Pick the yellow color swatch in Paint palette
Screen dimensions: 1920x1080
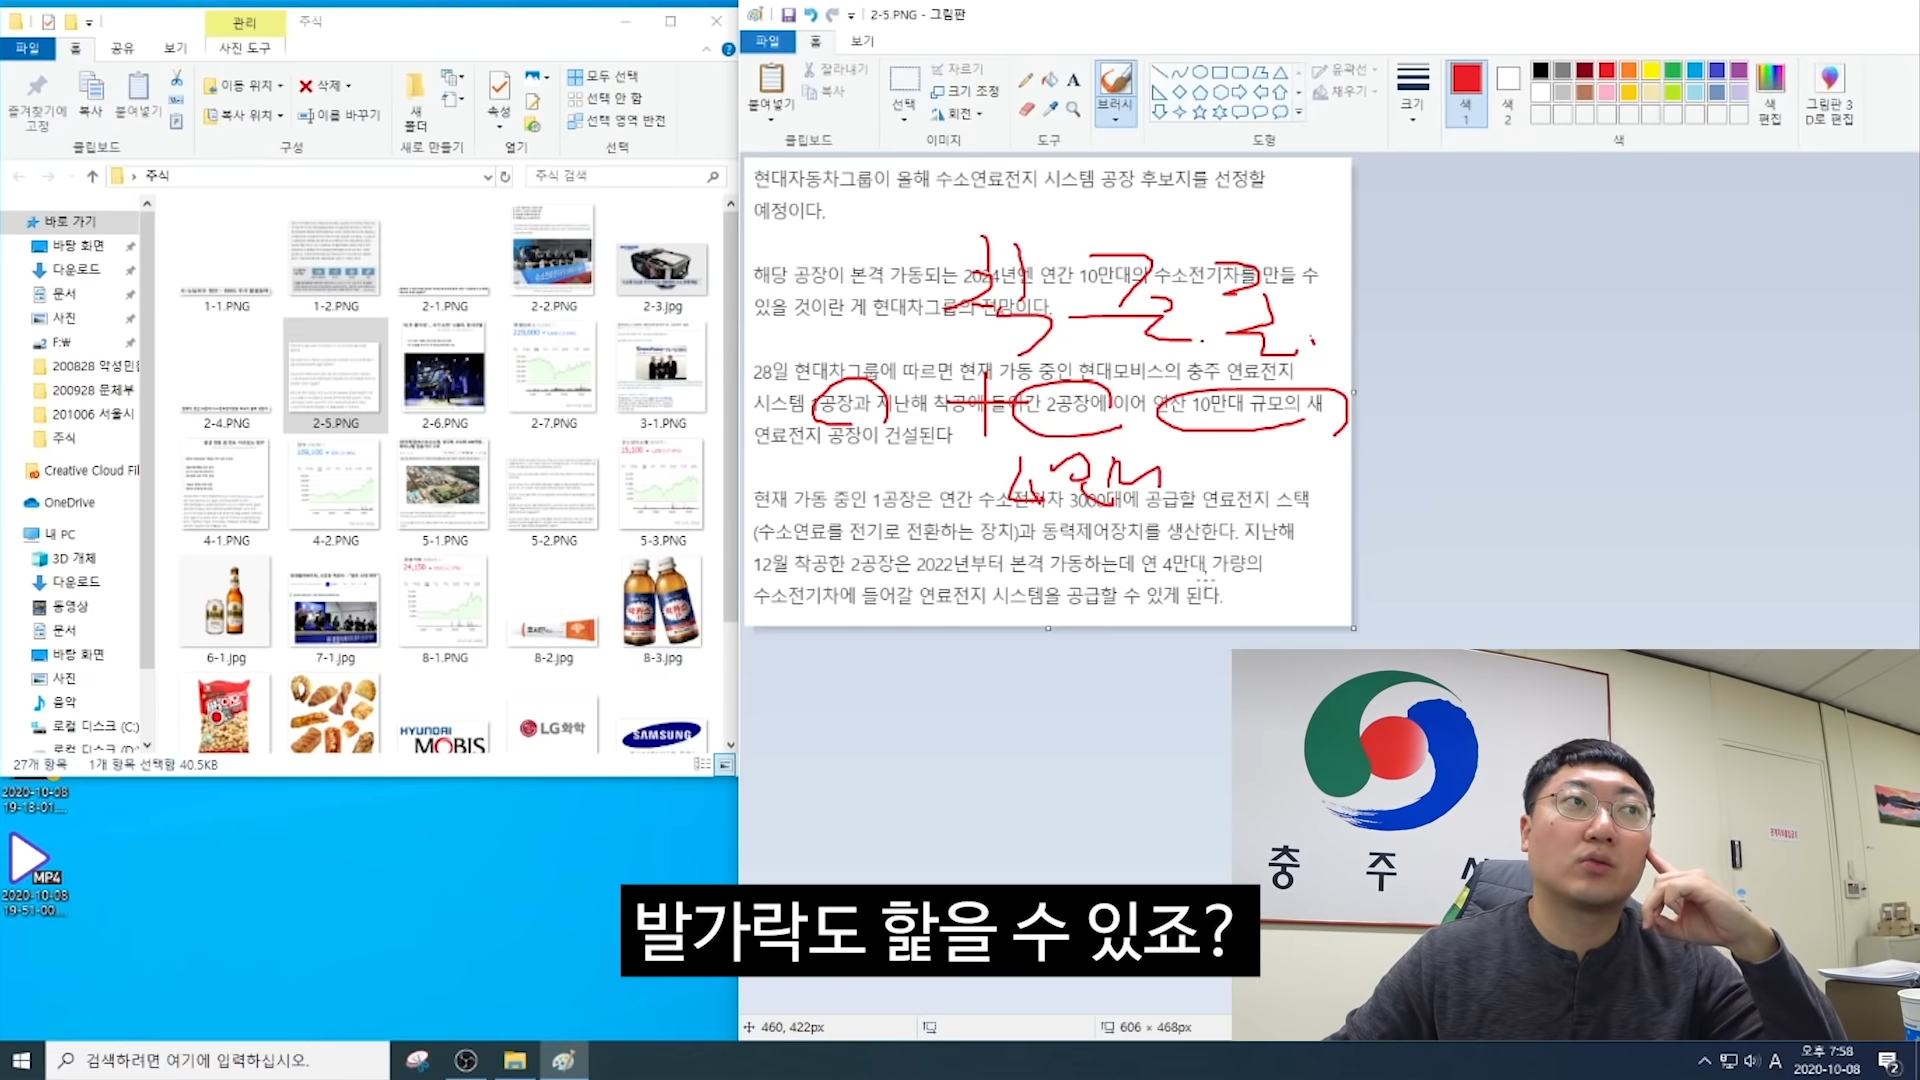point(1651,70)
